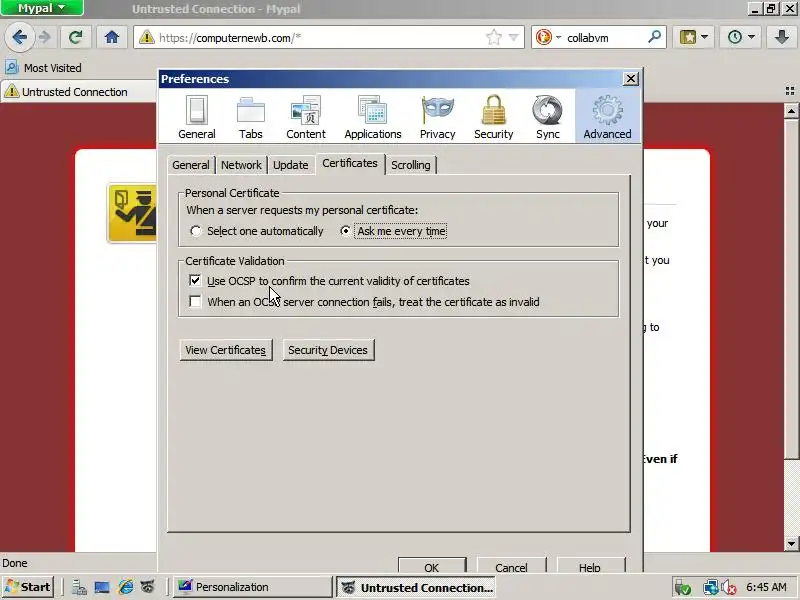Screen dimensions: 800x600
Task: Open the Security preferences pane
Action: point(493,116)
